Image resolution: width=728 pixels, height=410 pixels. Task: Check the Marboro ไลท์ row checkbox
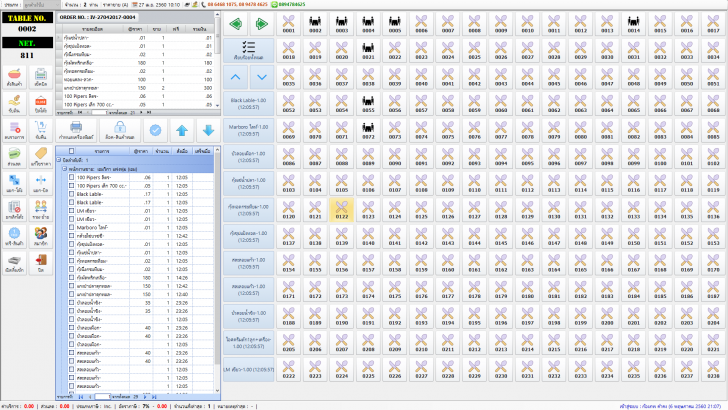pyautogui.click(x=72, y=228)
